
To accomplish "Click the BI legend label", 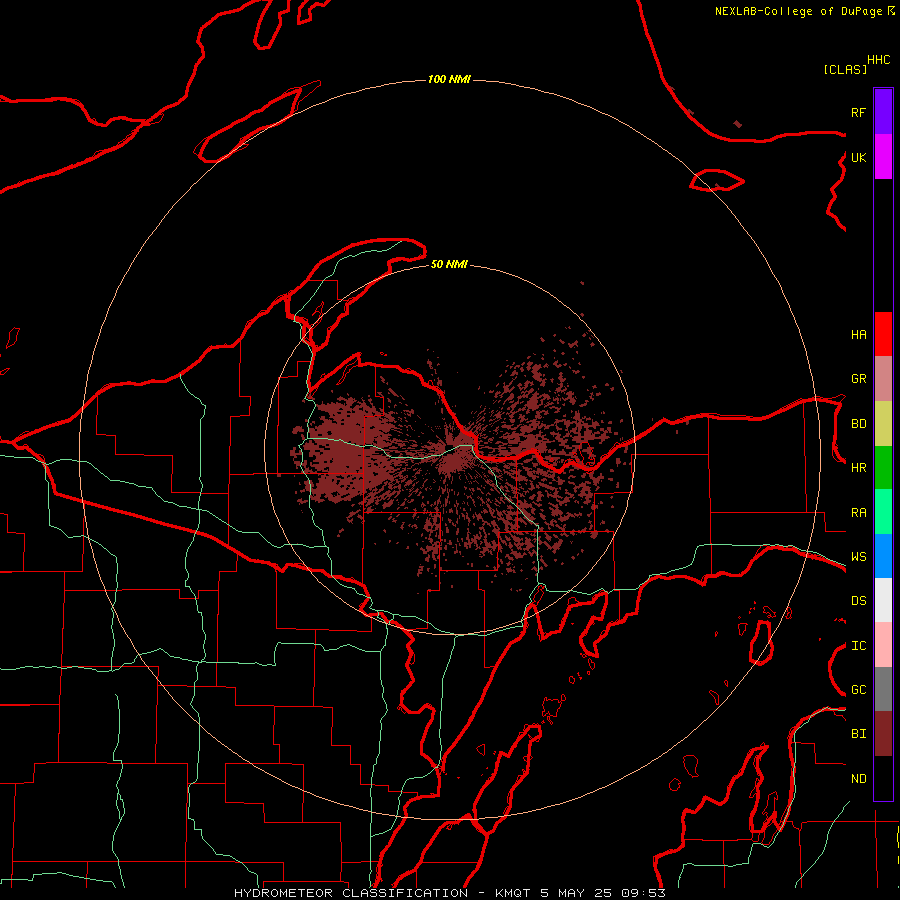I will click(x=858, y=734).
